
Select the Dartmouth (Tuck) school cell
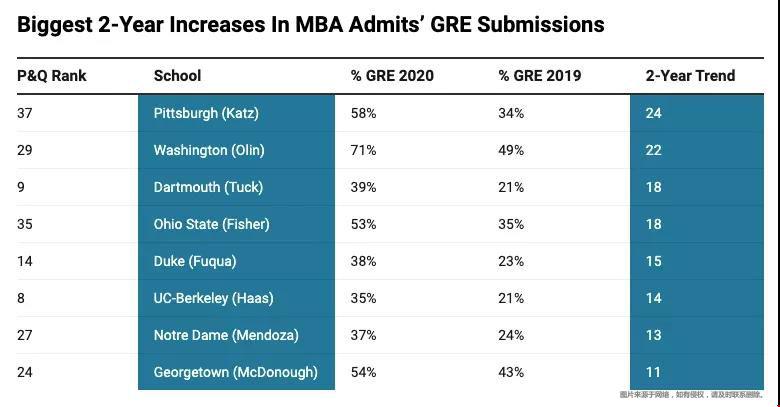[208, 187]
